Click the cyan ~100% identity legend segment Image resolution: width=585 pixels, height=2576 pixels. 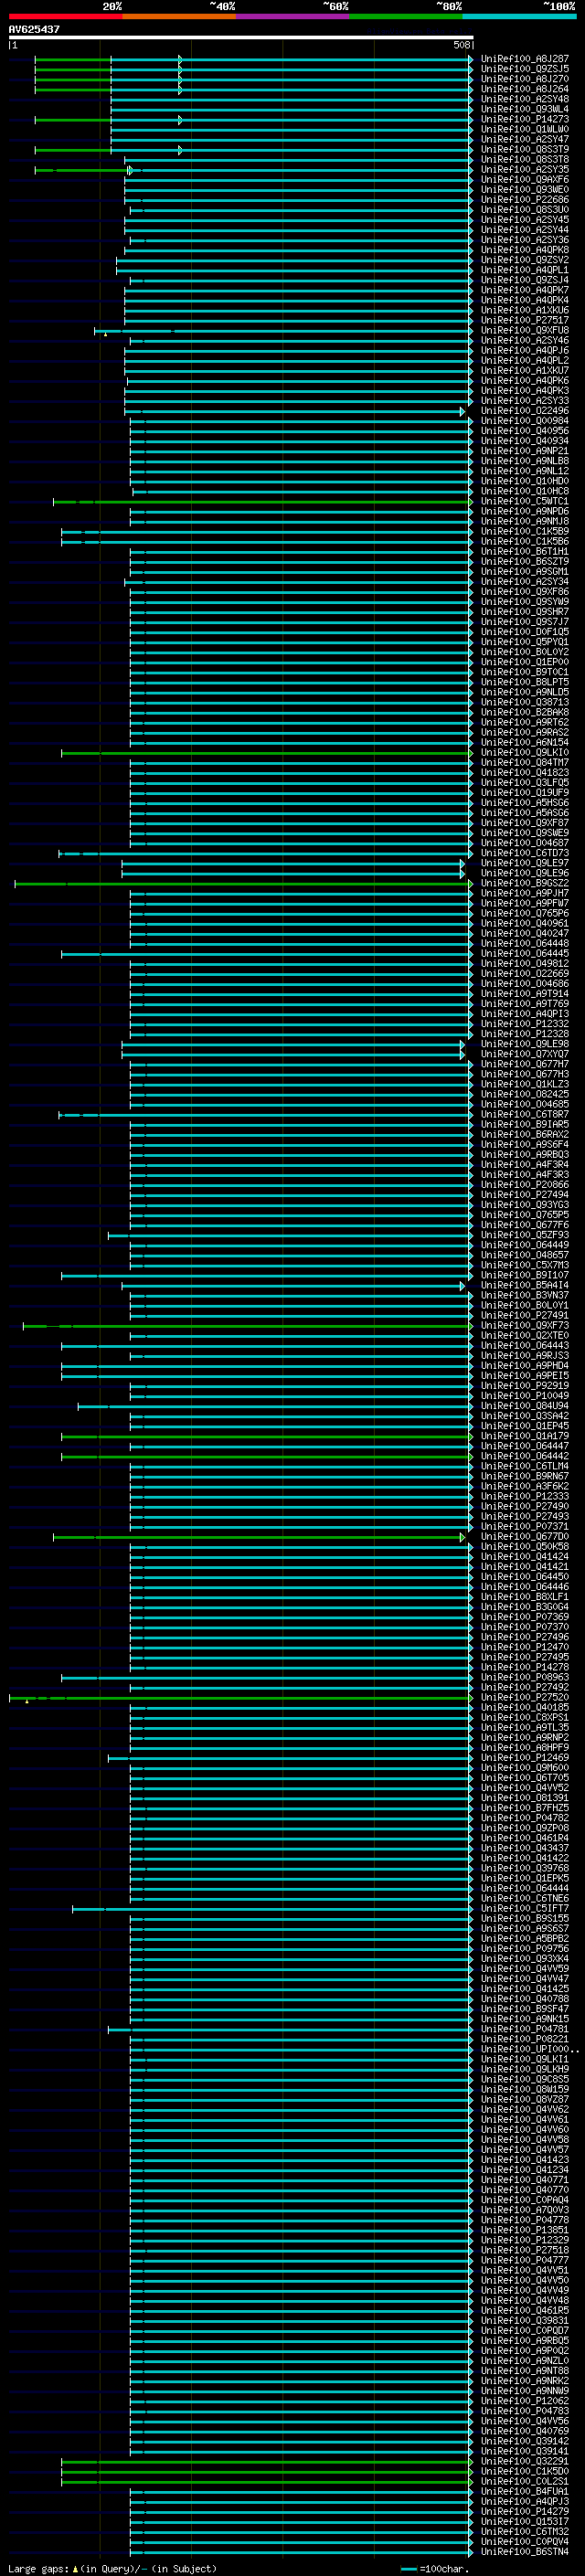tap(519, 16)
